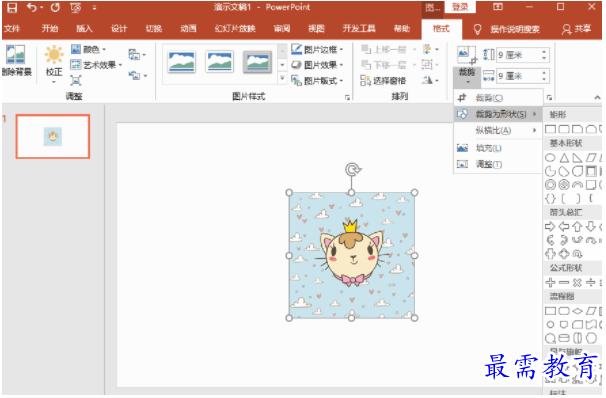
Task: Open 图片样式 group dialog launcher
Action: click(x=347, y=97)
